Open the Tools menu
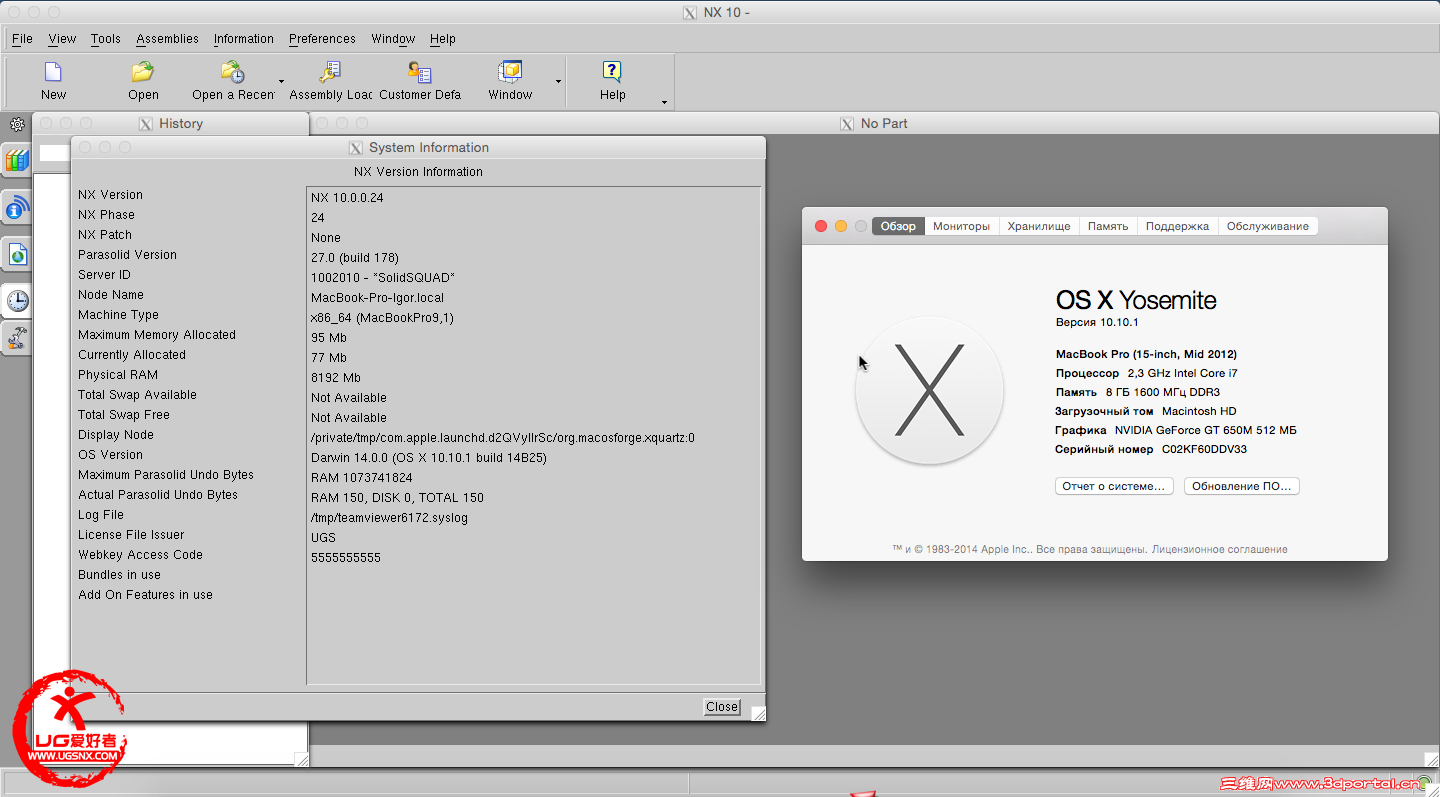The width and height of the screenshot is (1440, 797). tap(105, 39)
